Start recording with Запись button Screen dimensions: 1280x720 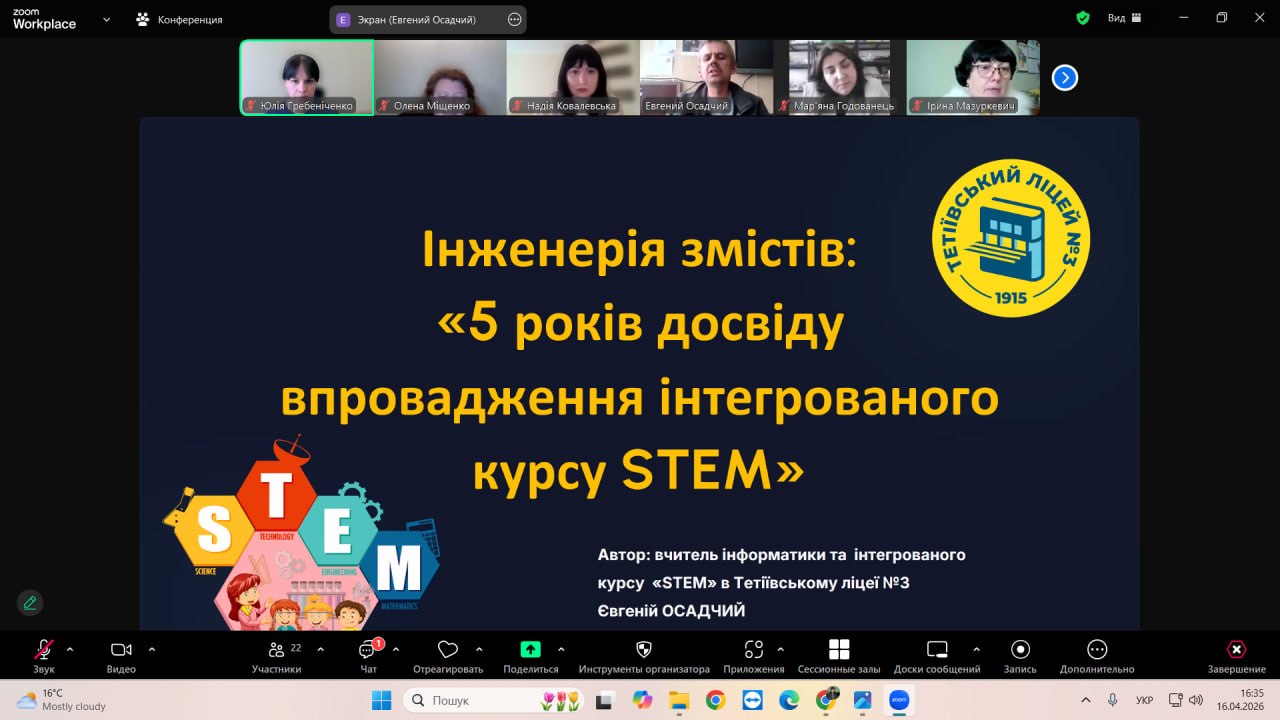(x=1020, y=651)
